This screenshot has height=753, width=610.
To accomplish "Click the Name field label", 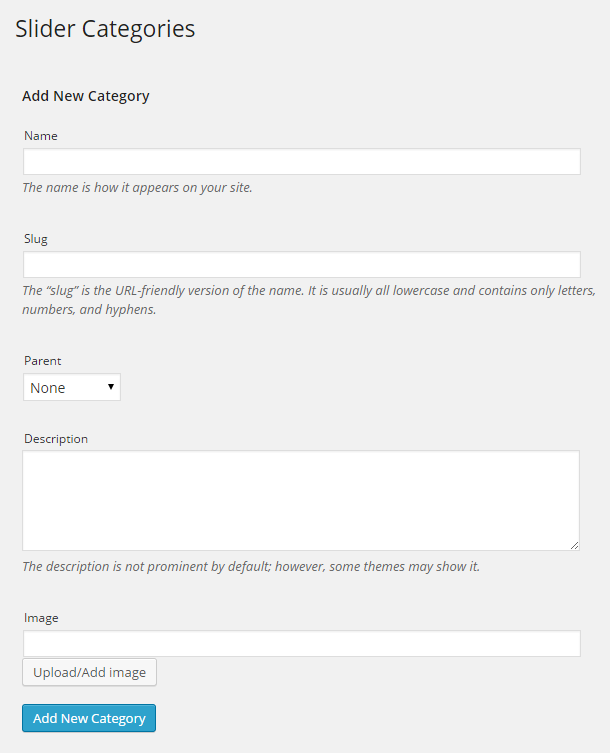I will 41,136.
